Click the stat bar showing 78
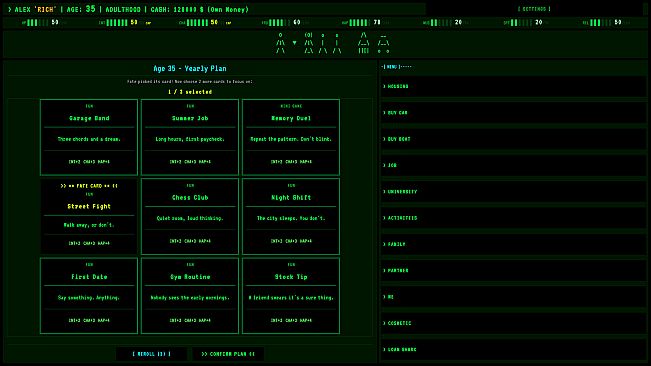 (361, 22)
